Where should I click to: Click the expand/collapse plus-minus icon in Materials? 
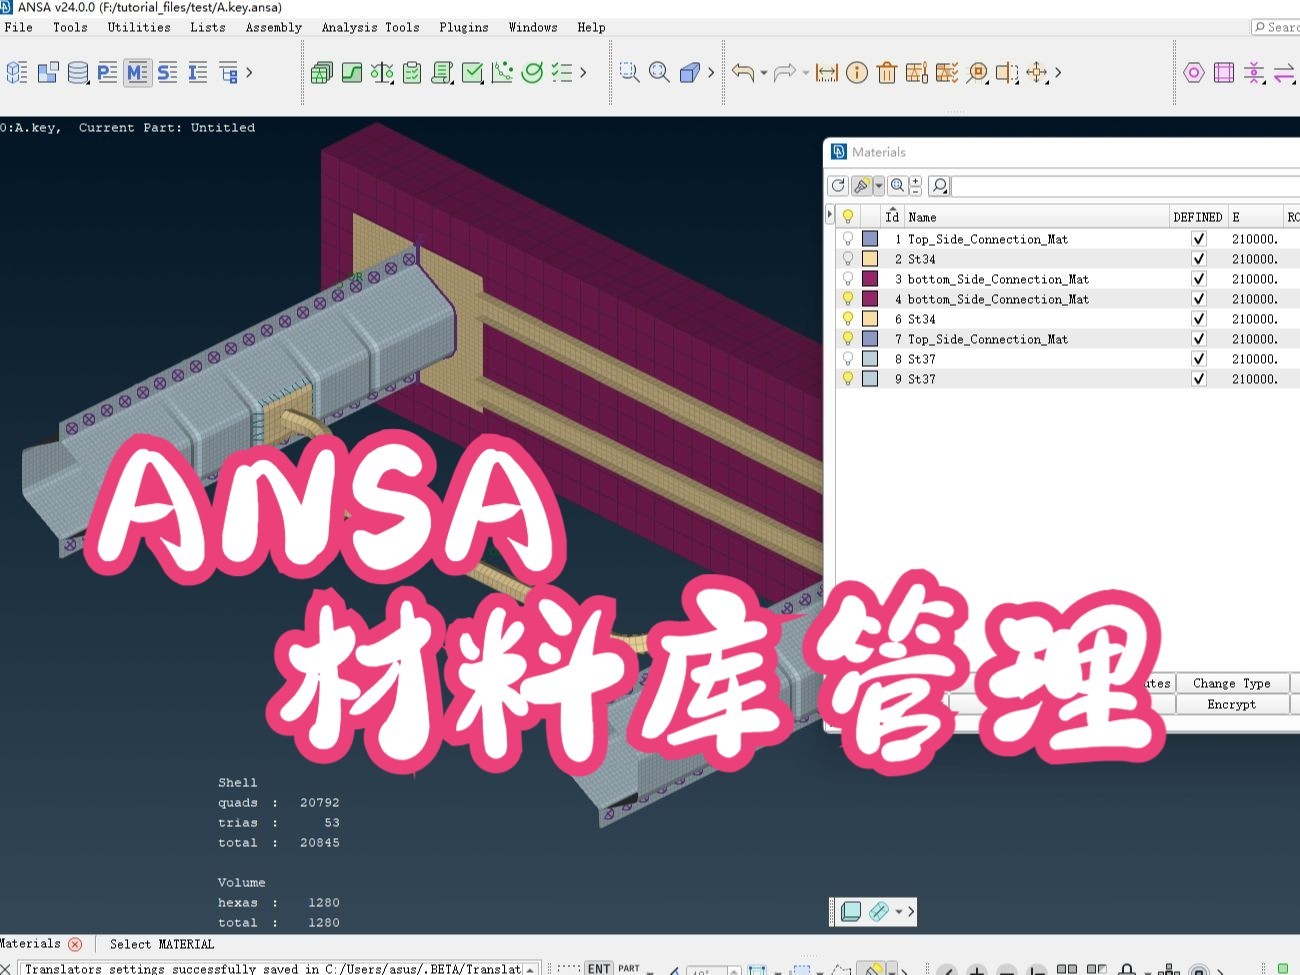[x=915, y=186]
